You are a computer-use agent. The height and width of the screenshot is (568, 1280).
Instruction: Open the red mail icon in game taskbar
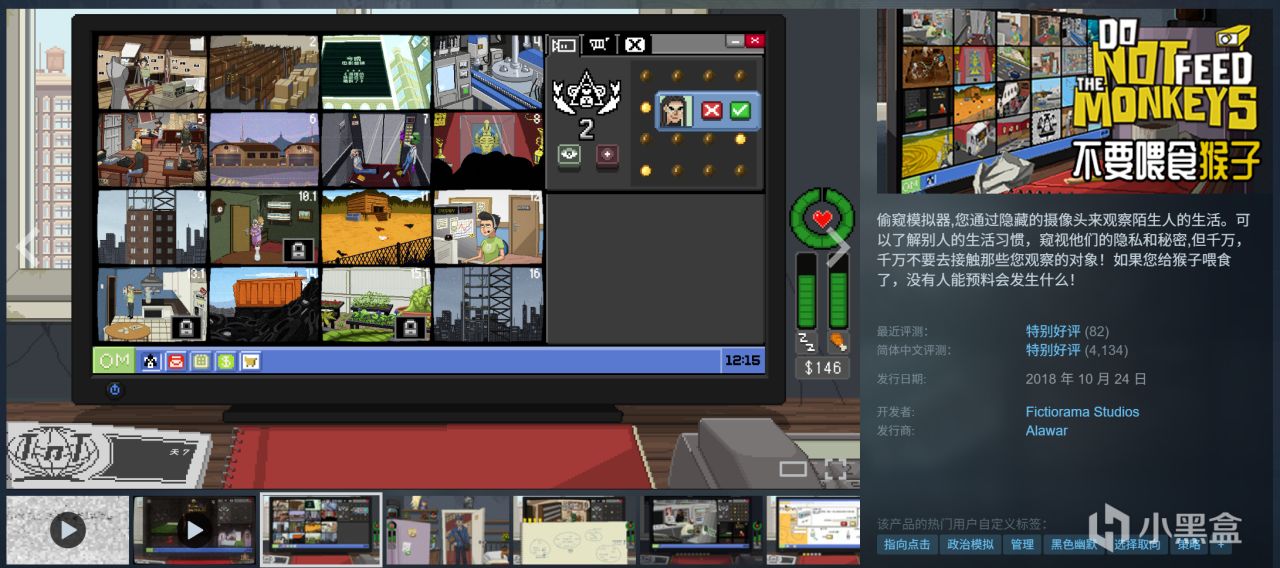(x=175, y=361)
